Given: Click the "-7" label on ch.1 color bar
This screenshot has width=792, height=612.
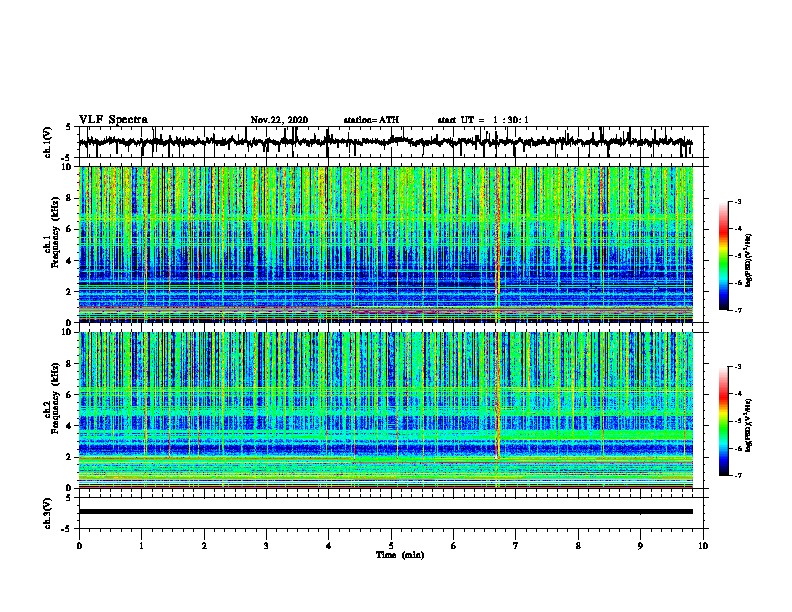Looking at the screenshot, I should 738,310.
